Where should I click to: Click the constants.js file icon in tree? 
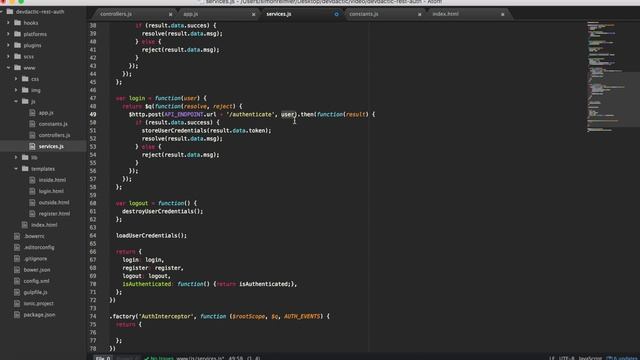[32, 124]
